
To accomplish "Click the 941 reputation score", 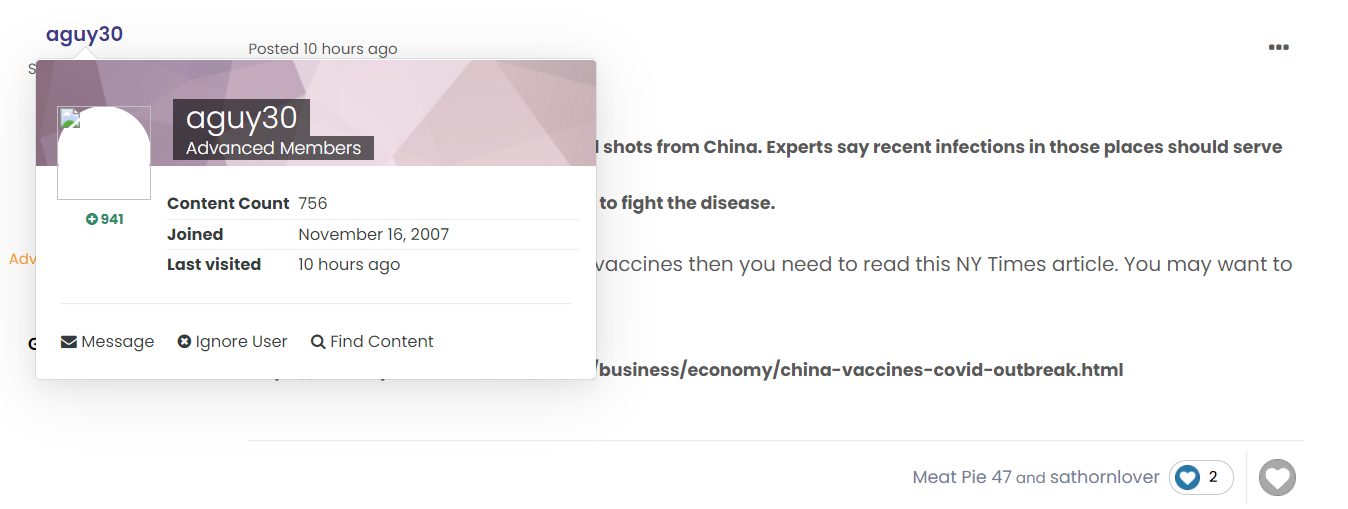I will point(112,219).
